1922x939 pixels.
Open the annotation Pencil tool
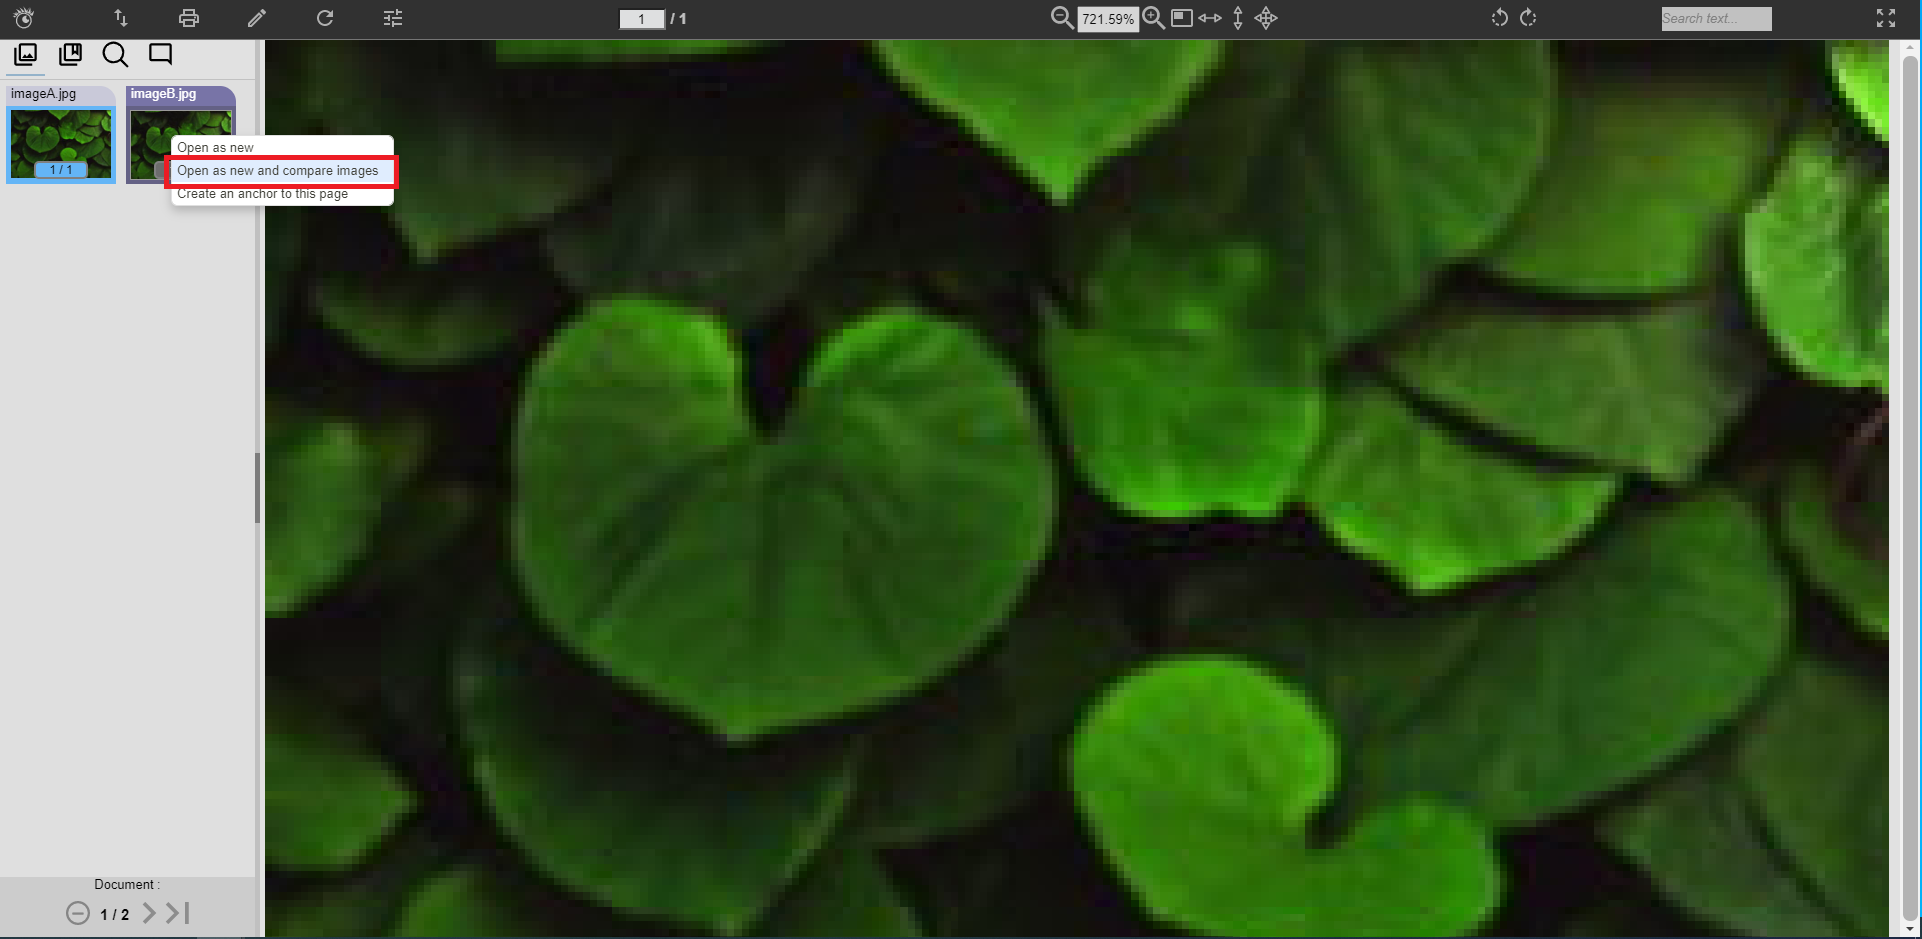point(257,18)
